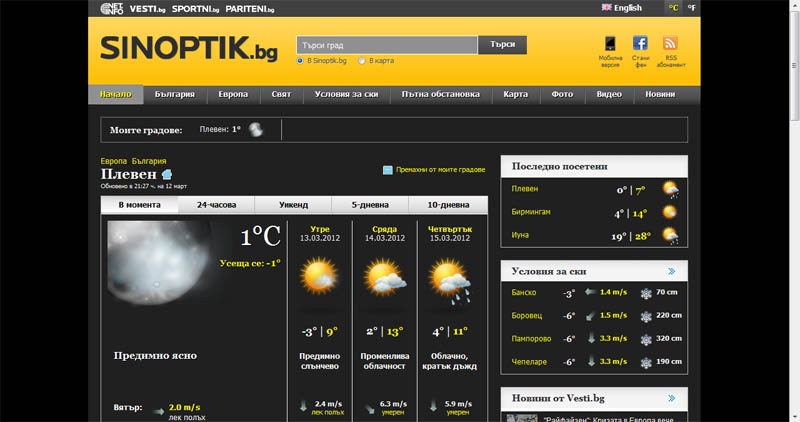Open Условия за ски in navigation bar
Screen dimensions: 800x422
coord(346,94)
